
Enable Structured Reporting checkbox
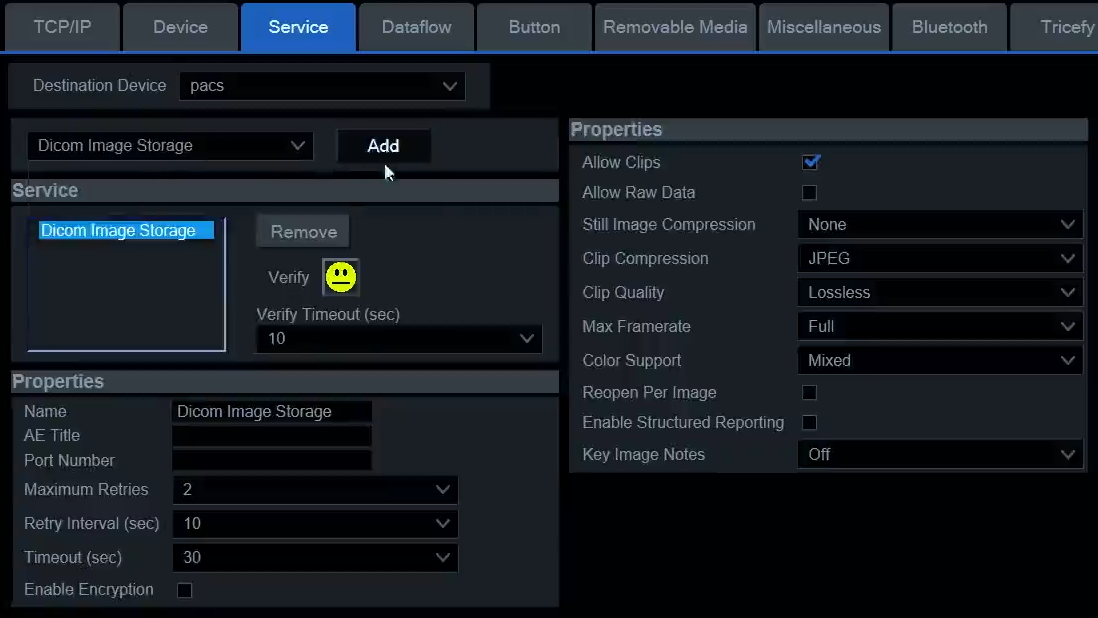[810, 423]
